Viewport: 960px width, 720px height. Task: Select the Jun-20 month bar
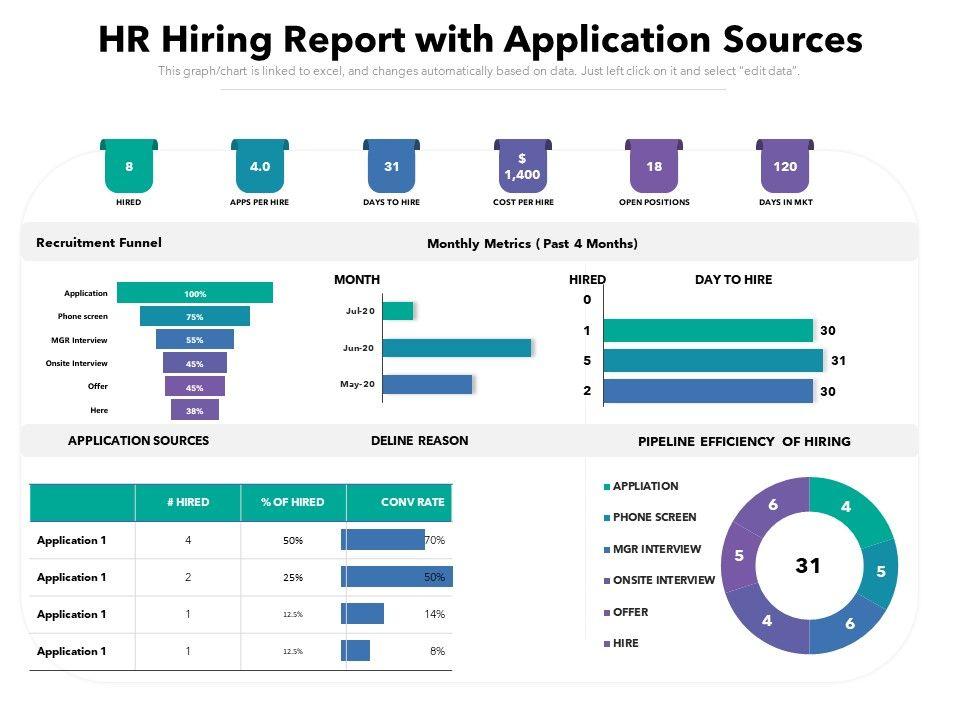point(457,348)
